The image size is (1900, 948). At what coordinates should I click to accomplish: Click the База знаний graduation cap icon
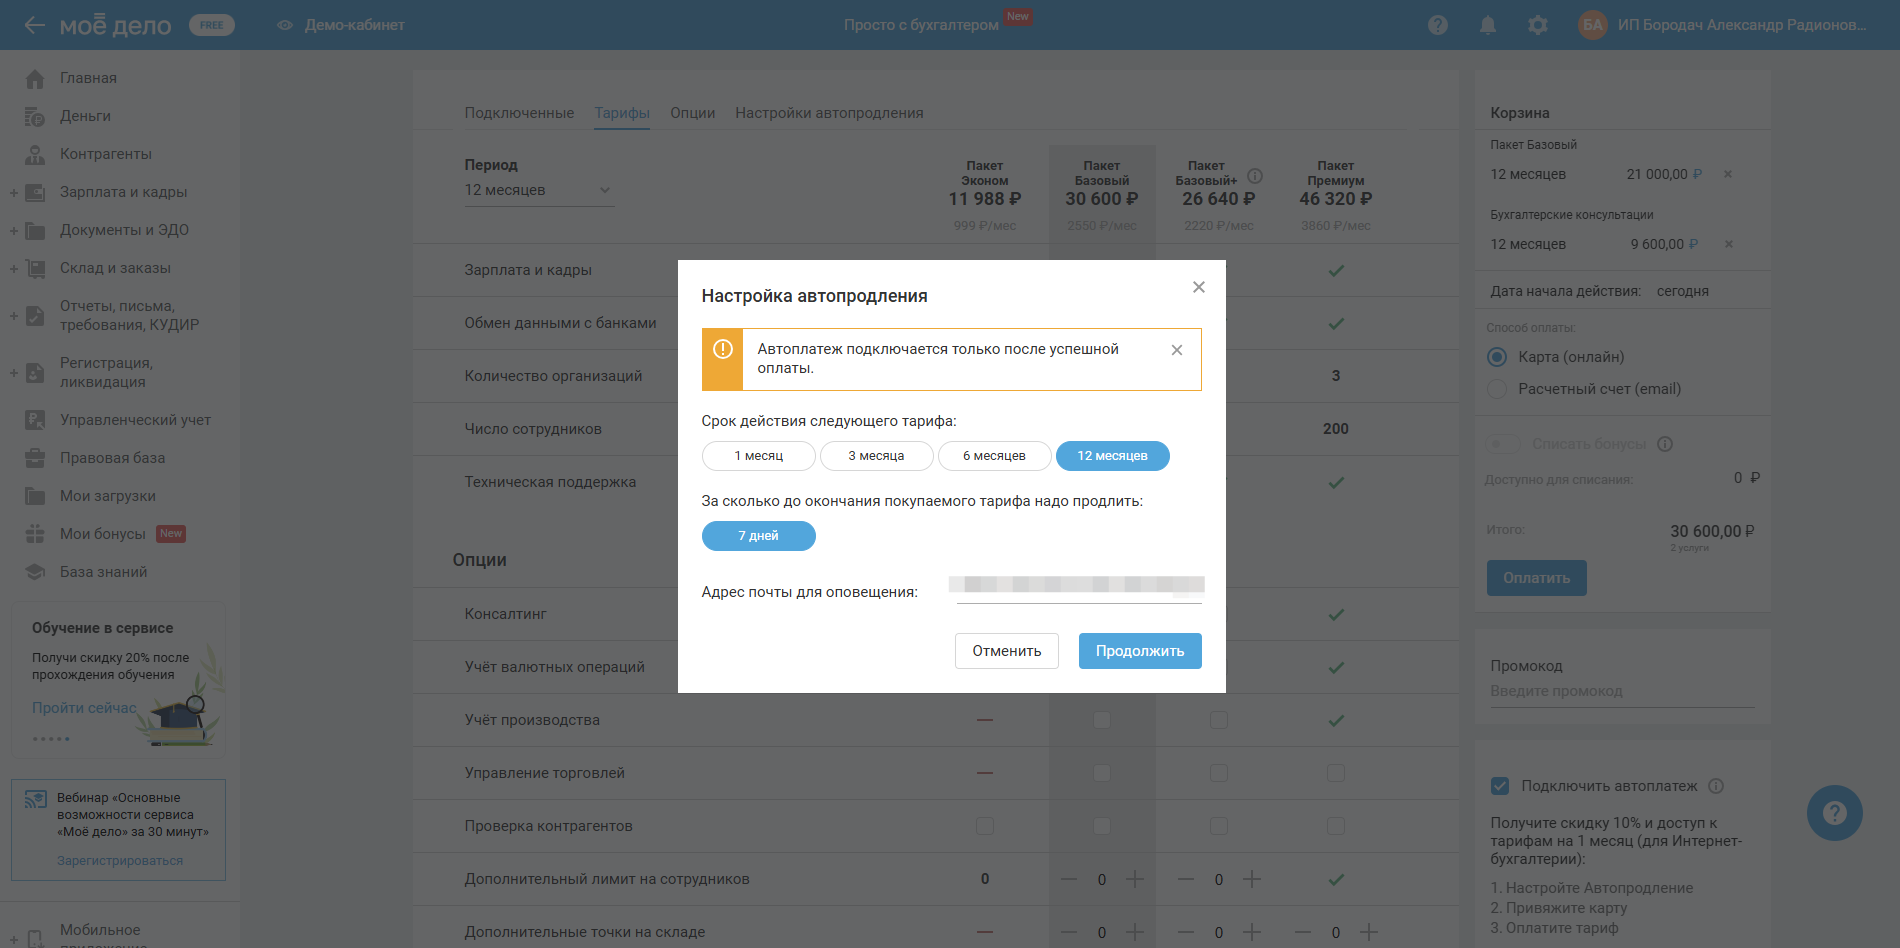(35, 572)
